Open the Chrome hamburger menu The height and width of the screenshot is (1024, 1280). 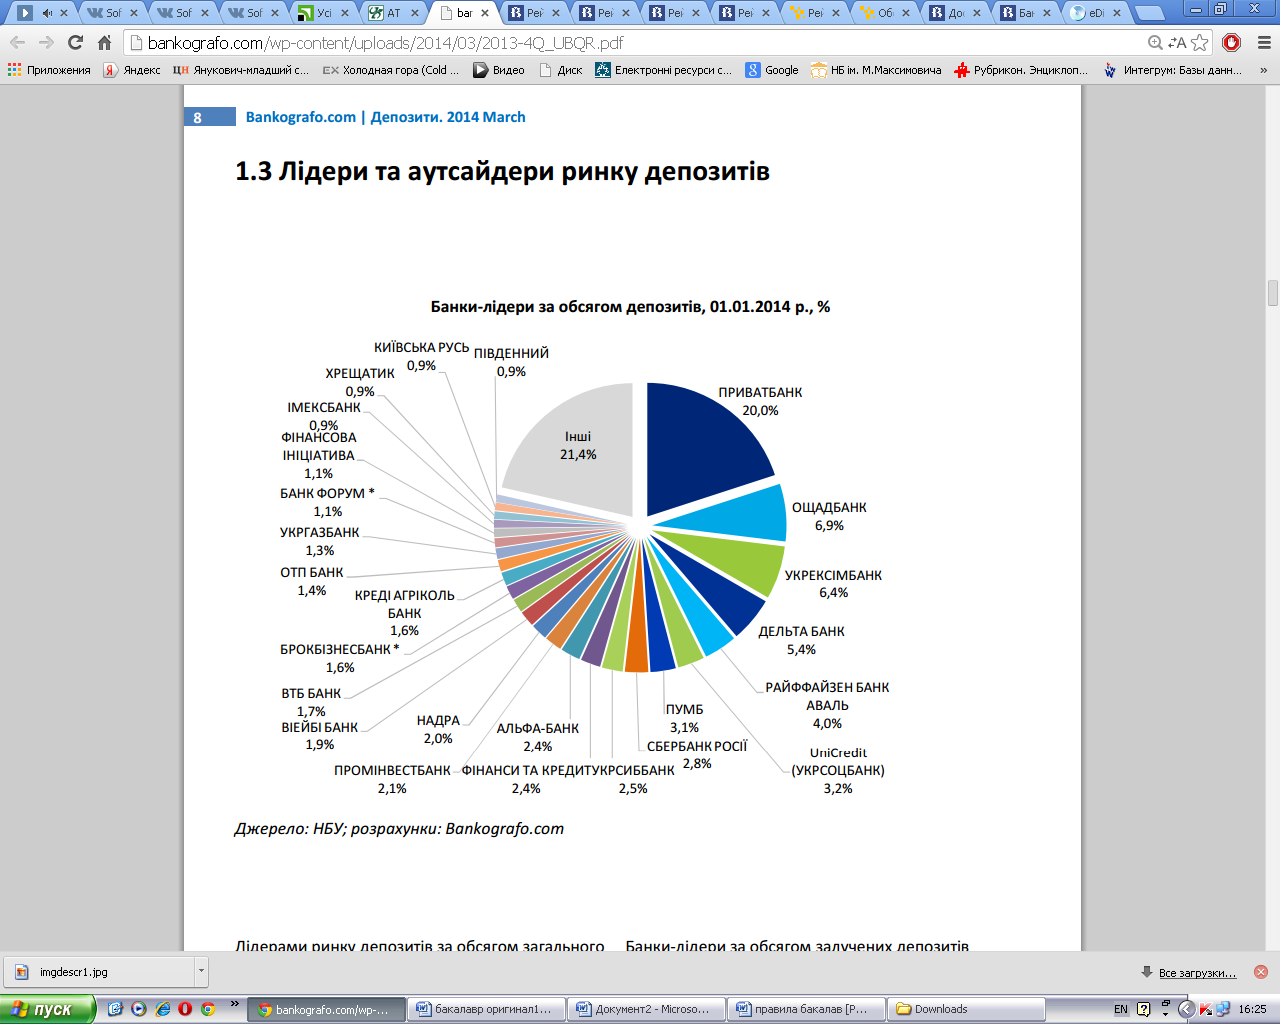click(x=1263, y=43)
